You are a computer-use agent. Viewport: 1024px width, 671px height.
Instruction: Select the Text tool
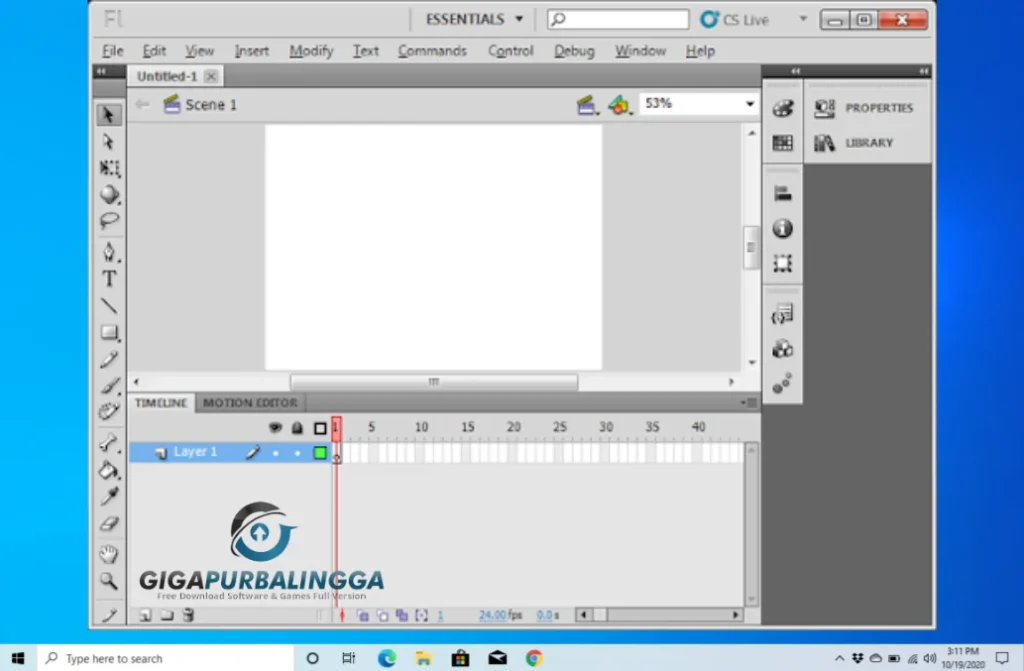click(x=109, y=279)
